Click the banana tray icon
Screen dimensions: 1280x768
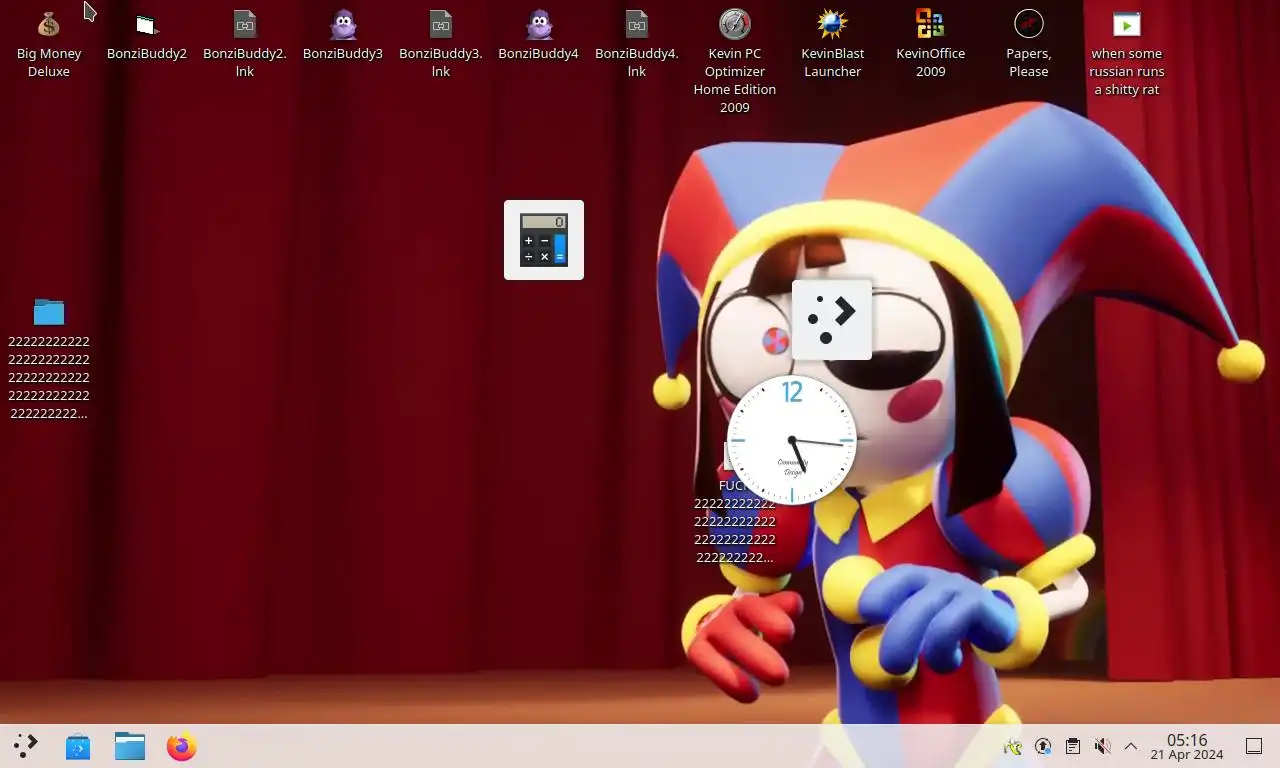point(1013,746)
